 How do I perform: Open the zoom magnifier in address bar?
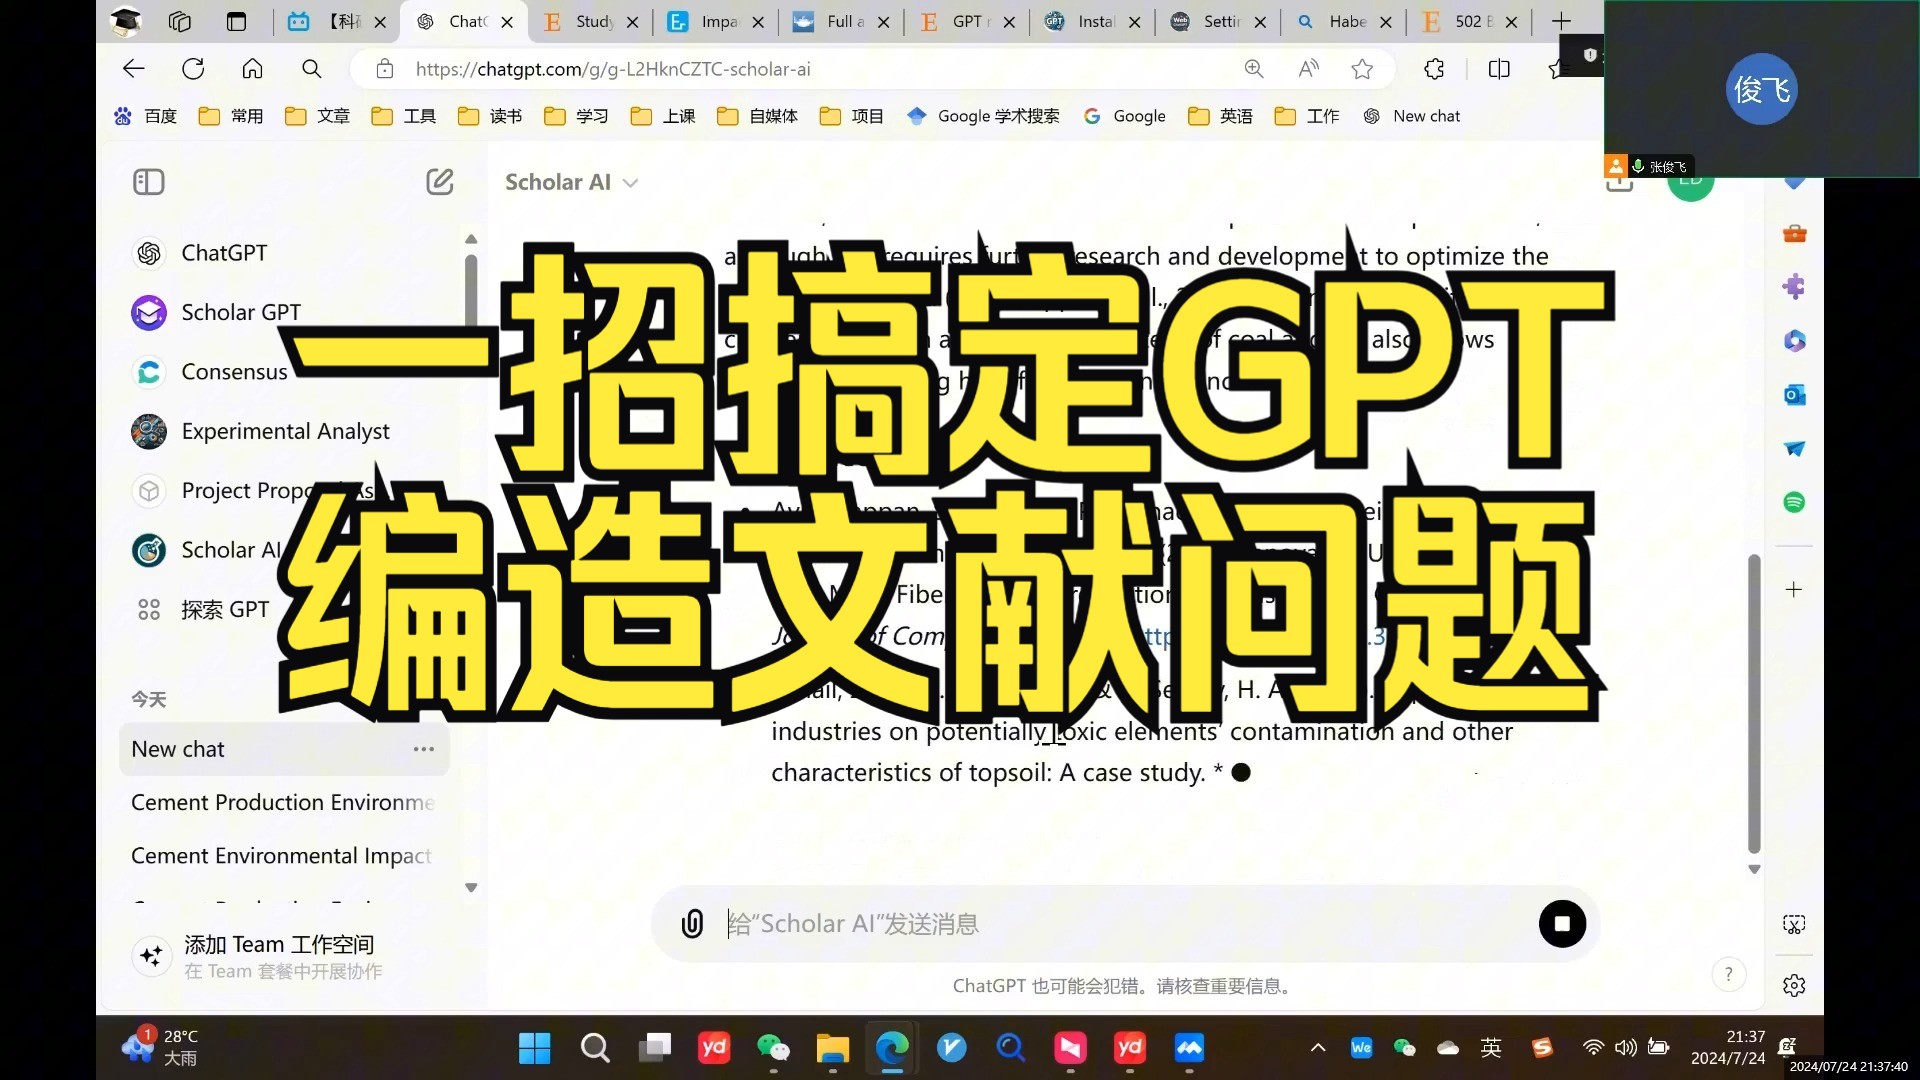(1253, 69)
